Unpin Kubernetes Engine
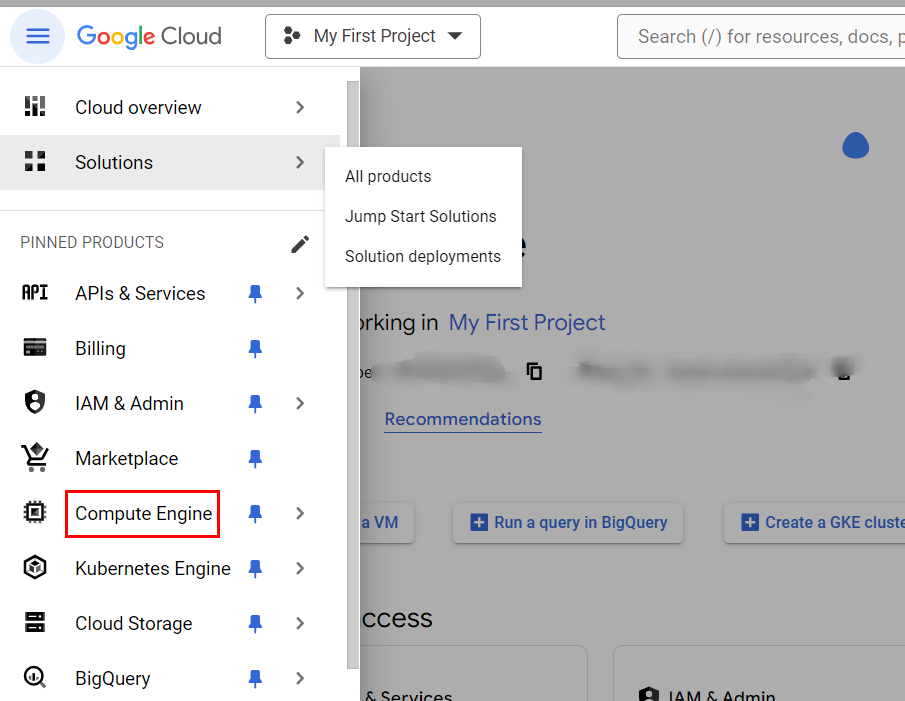Viewport: 905px width, 701px height. (x=255, y=568)
